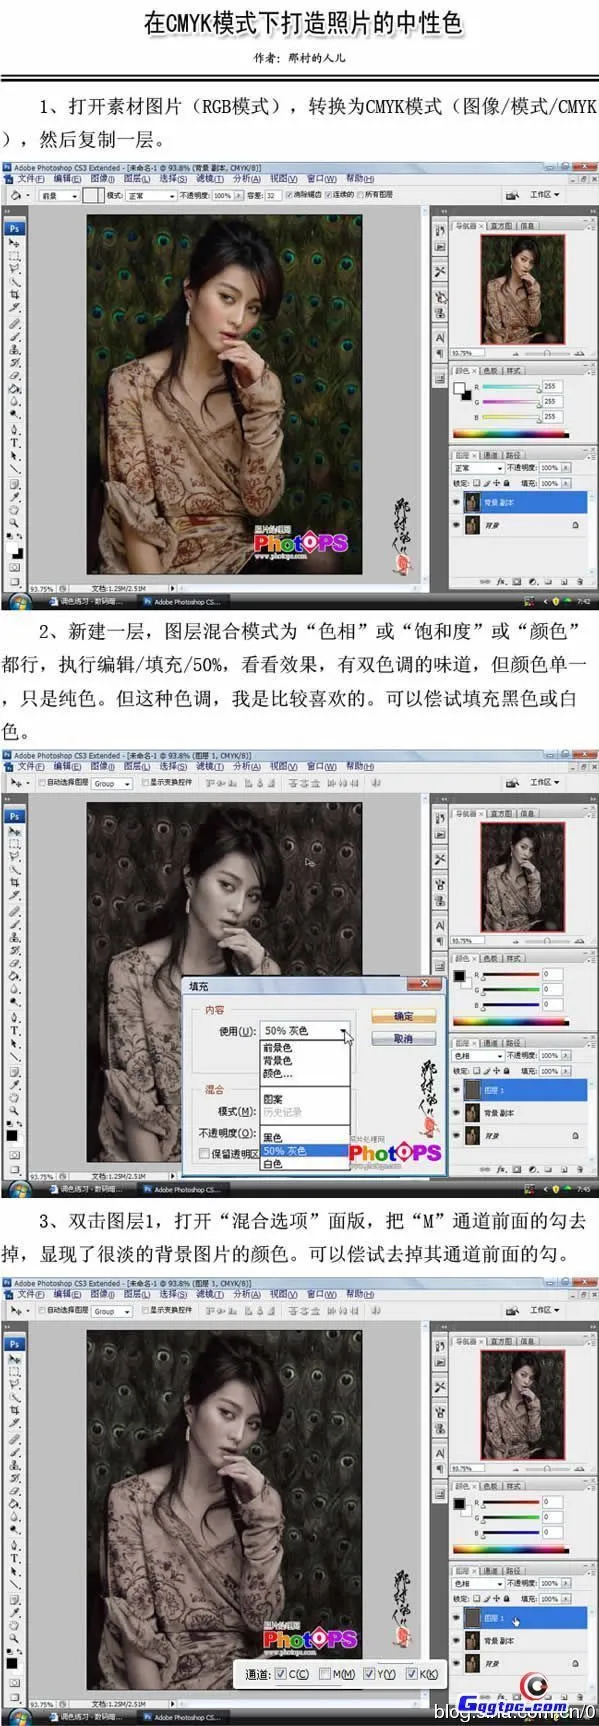Click create new layer icon in first screenshot
This screenshot has width=599, height=1726.
(565, 582)
